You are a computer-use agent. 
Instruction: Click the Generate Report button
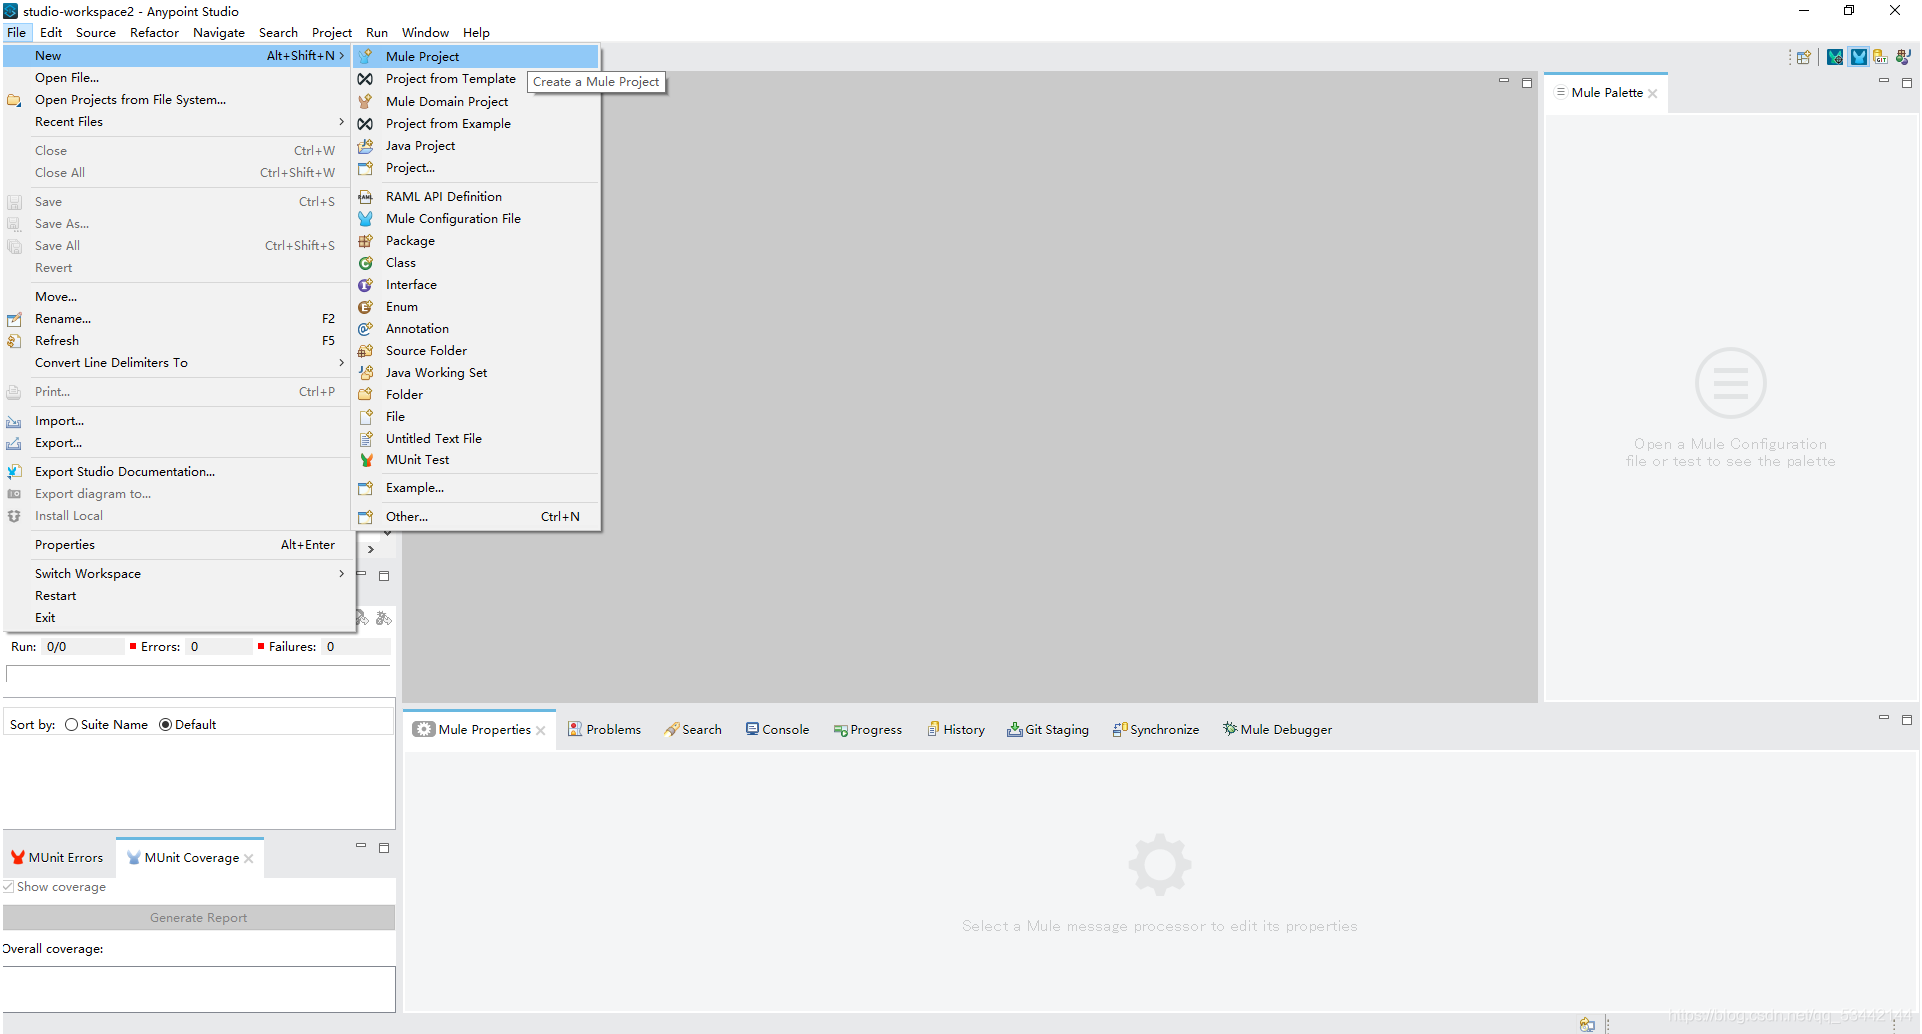click(198, 918)
